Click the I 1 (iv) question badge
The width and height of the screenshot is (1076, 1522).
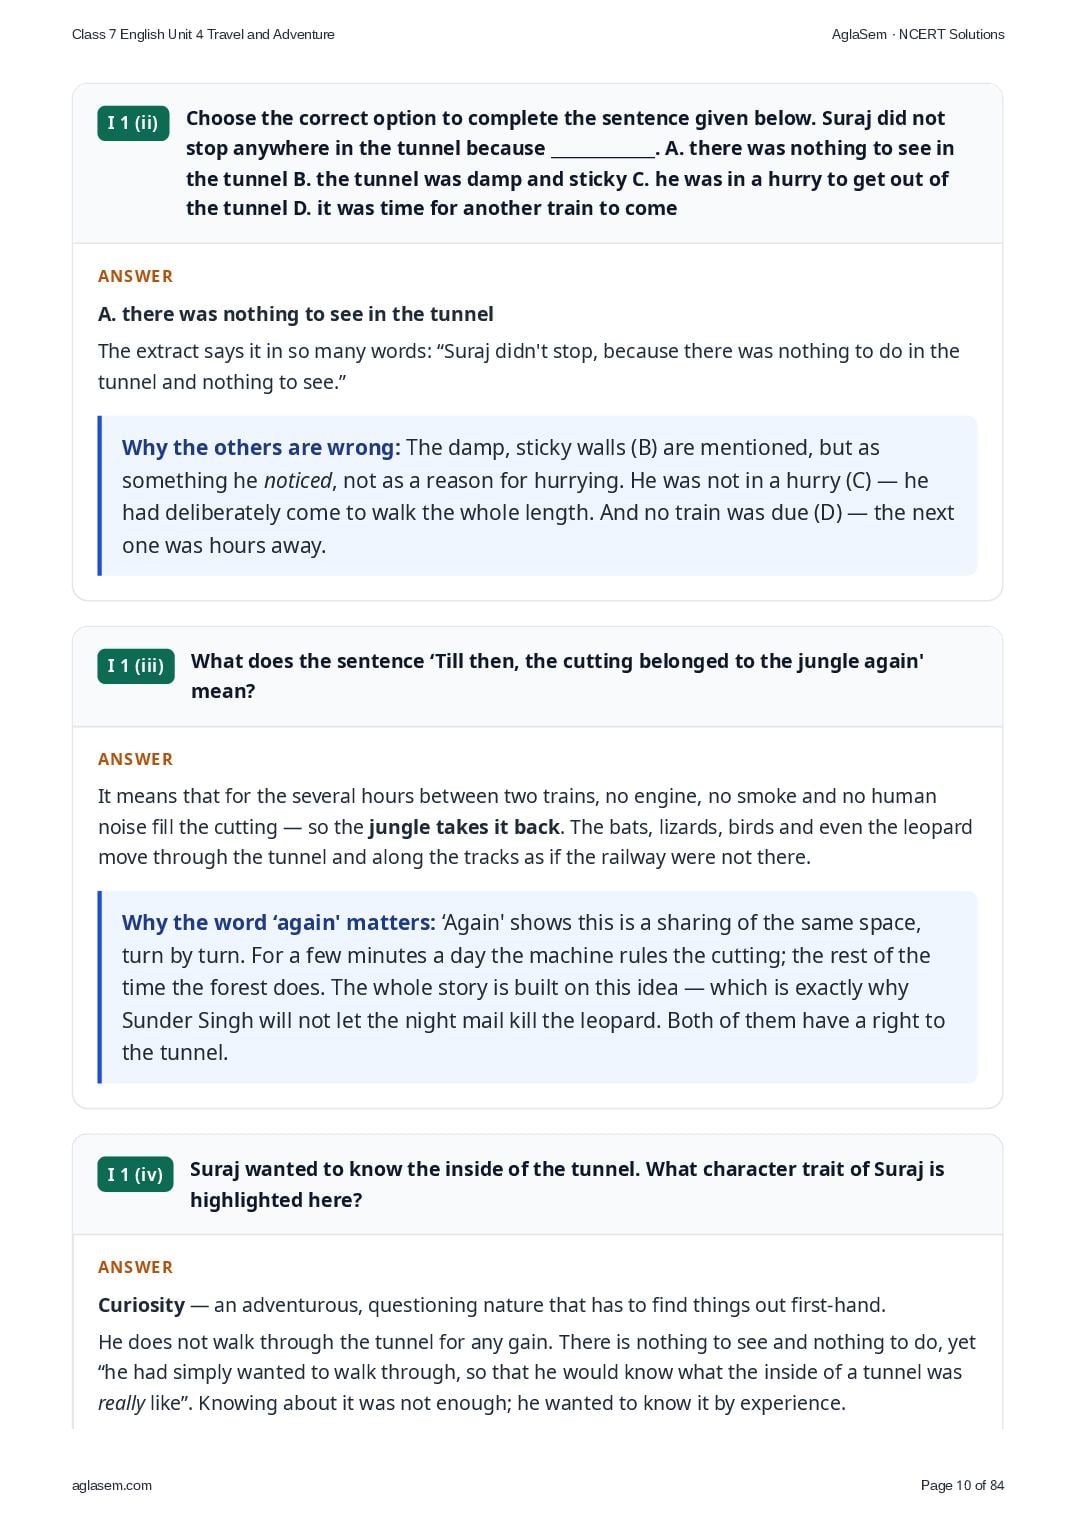(x=135, y=1174)
